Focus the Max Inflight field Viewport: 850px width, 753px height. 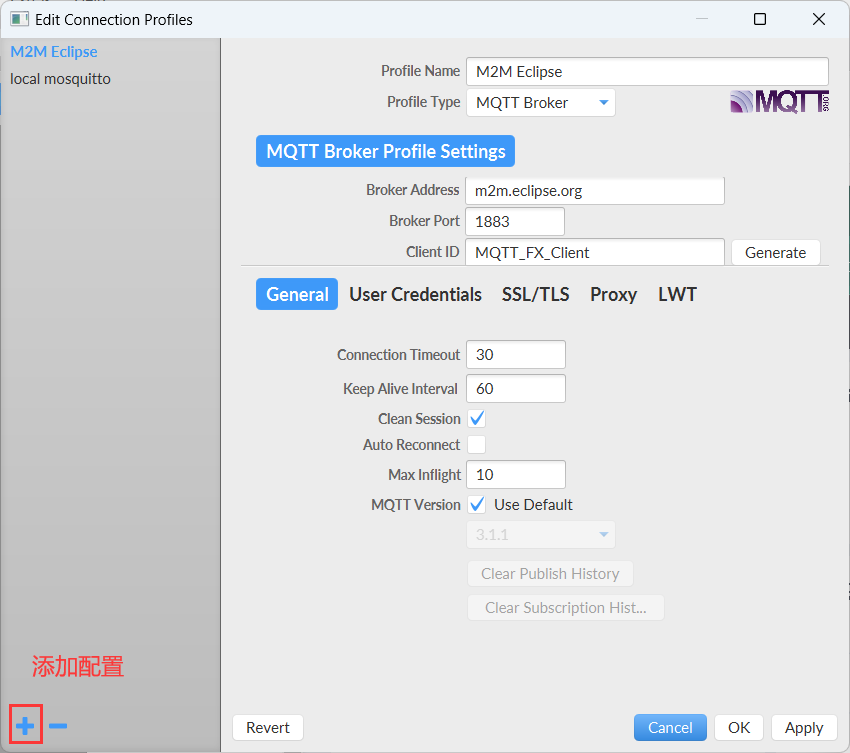pos(516,475)
